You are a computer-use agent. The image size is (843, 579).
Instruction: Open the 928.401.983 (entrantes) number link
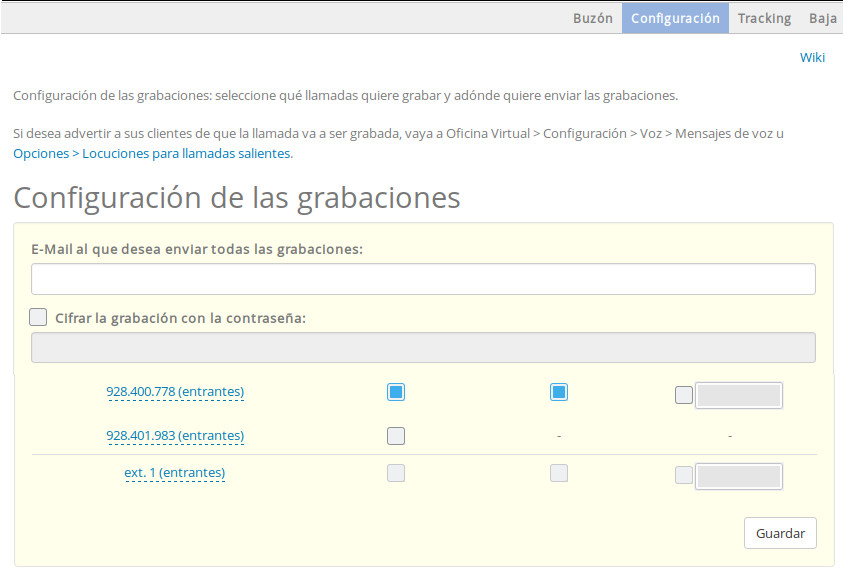[175, 436]
